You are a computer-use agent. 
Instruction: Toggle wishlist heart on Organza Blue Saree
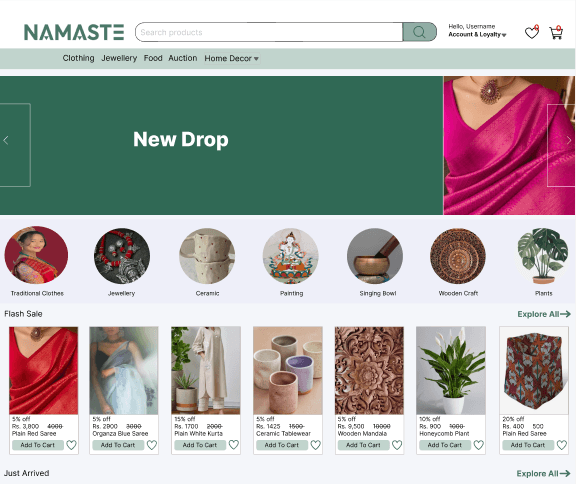(x=152, y=445)
